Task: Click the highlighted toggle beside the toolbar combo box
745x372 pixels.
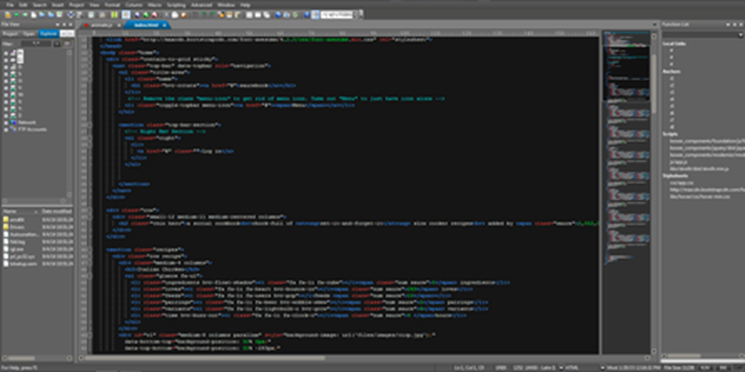Action: tap(315, 15)
